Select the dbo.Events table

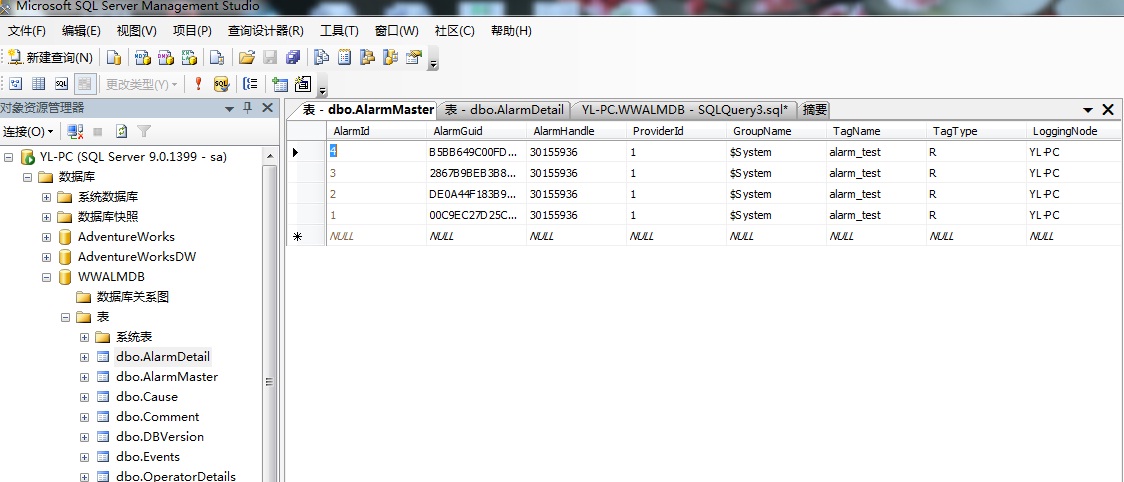coord(148,457)
